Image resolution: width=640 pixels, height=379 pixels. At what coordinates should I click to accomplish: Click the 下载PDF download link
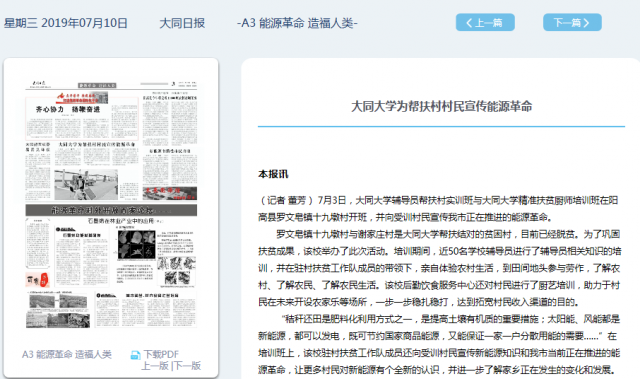coord(161,354)
